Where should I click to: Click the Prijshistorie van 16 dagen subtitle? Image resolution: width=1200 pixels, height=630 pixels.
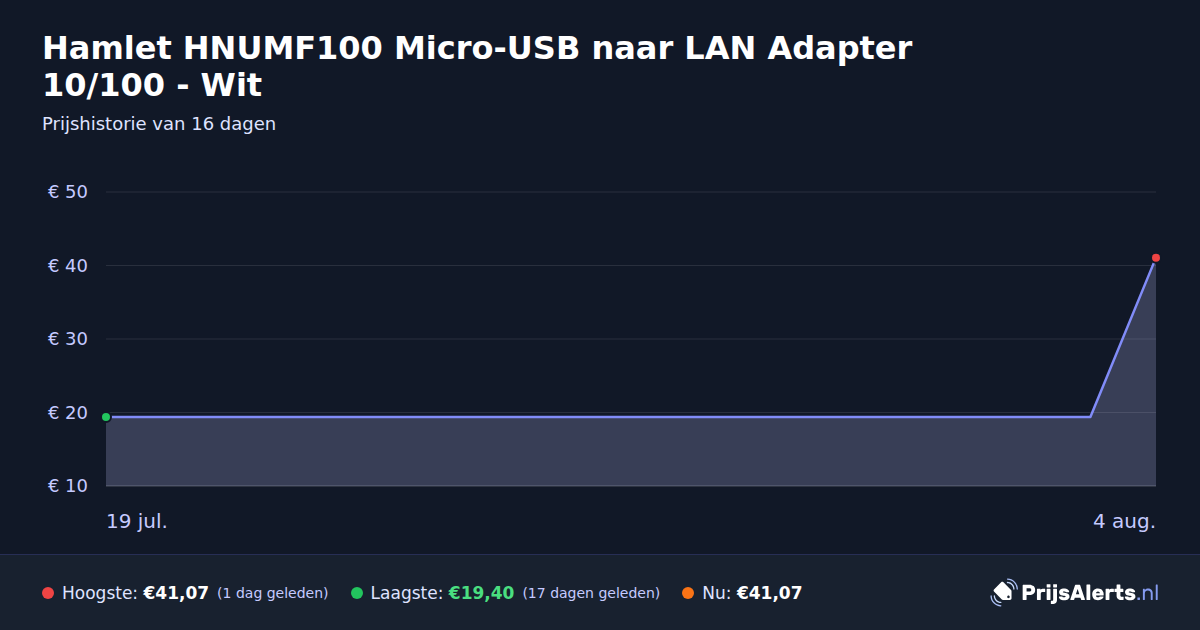click(x=159, y=124)
